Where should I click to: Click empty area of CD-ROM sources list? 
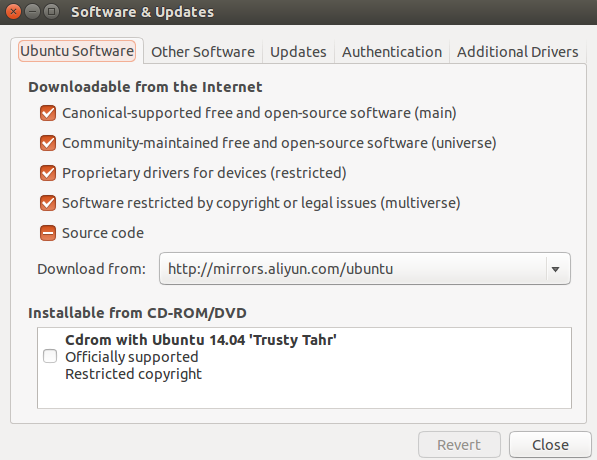click(304, 395)
